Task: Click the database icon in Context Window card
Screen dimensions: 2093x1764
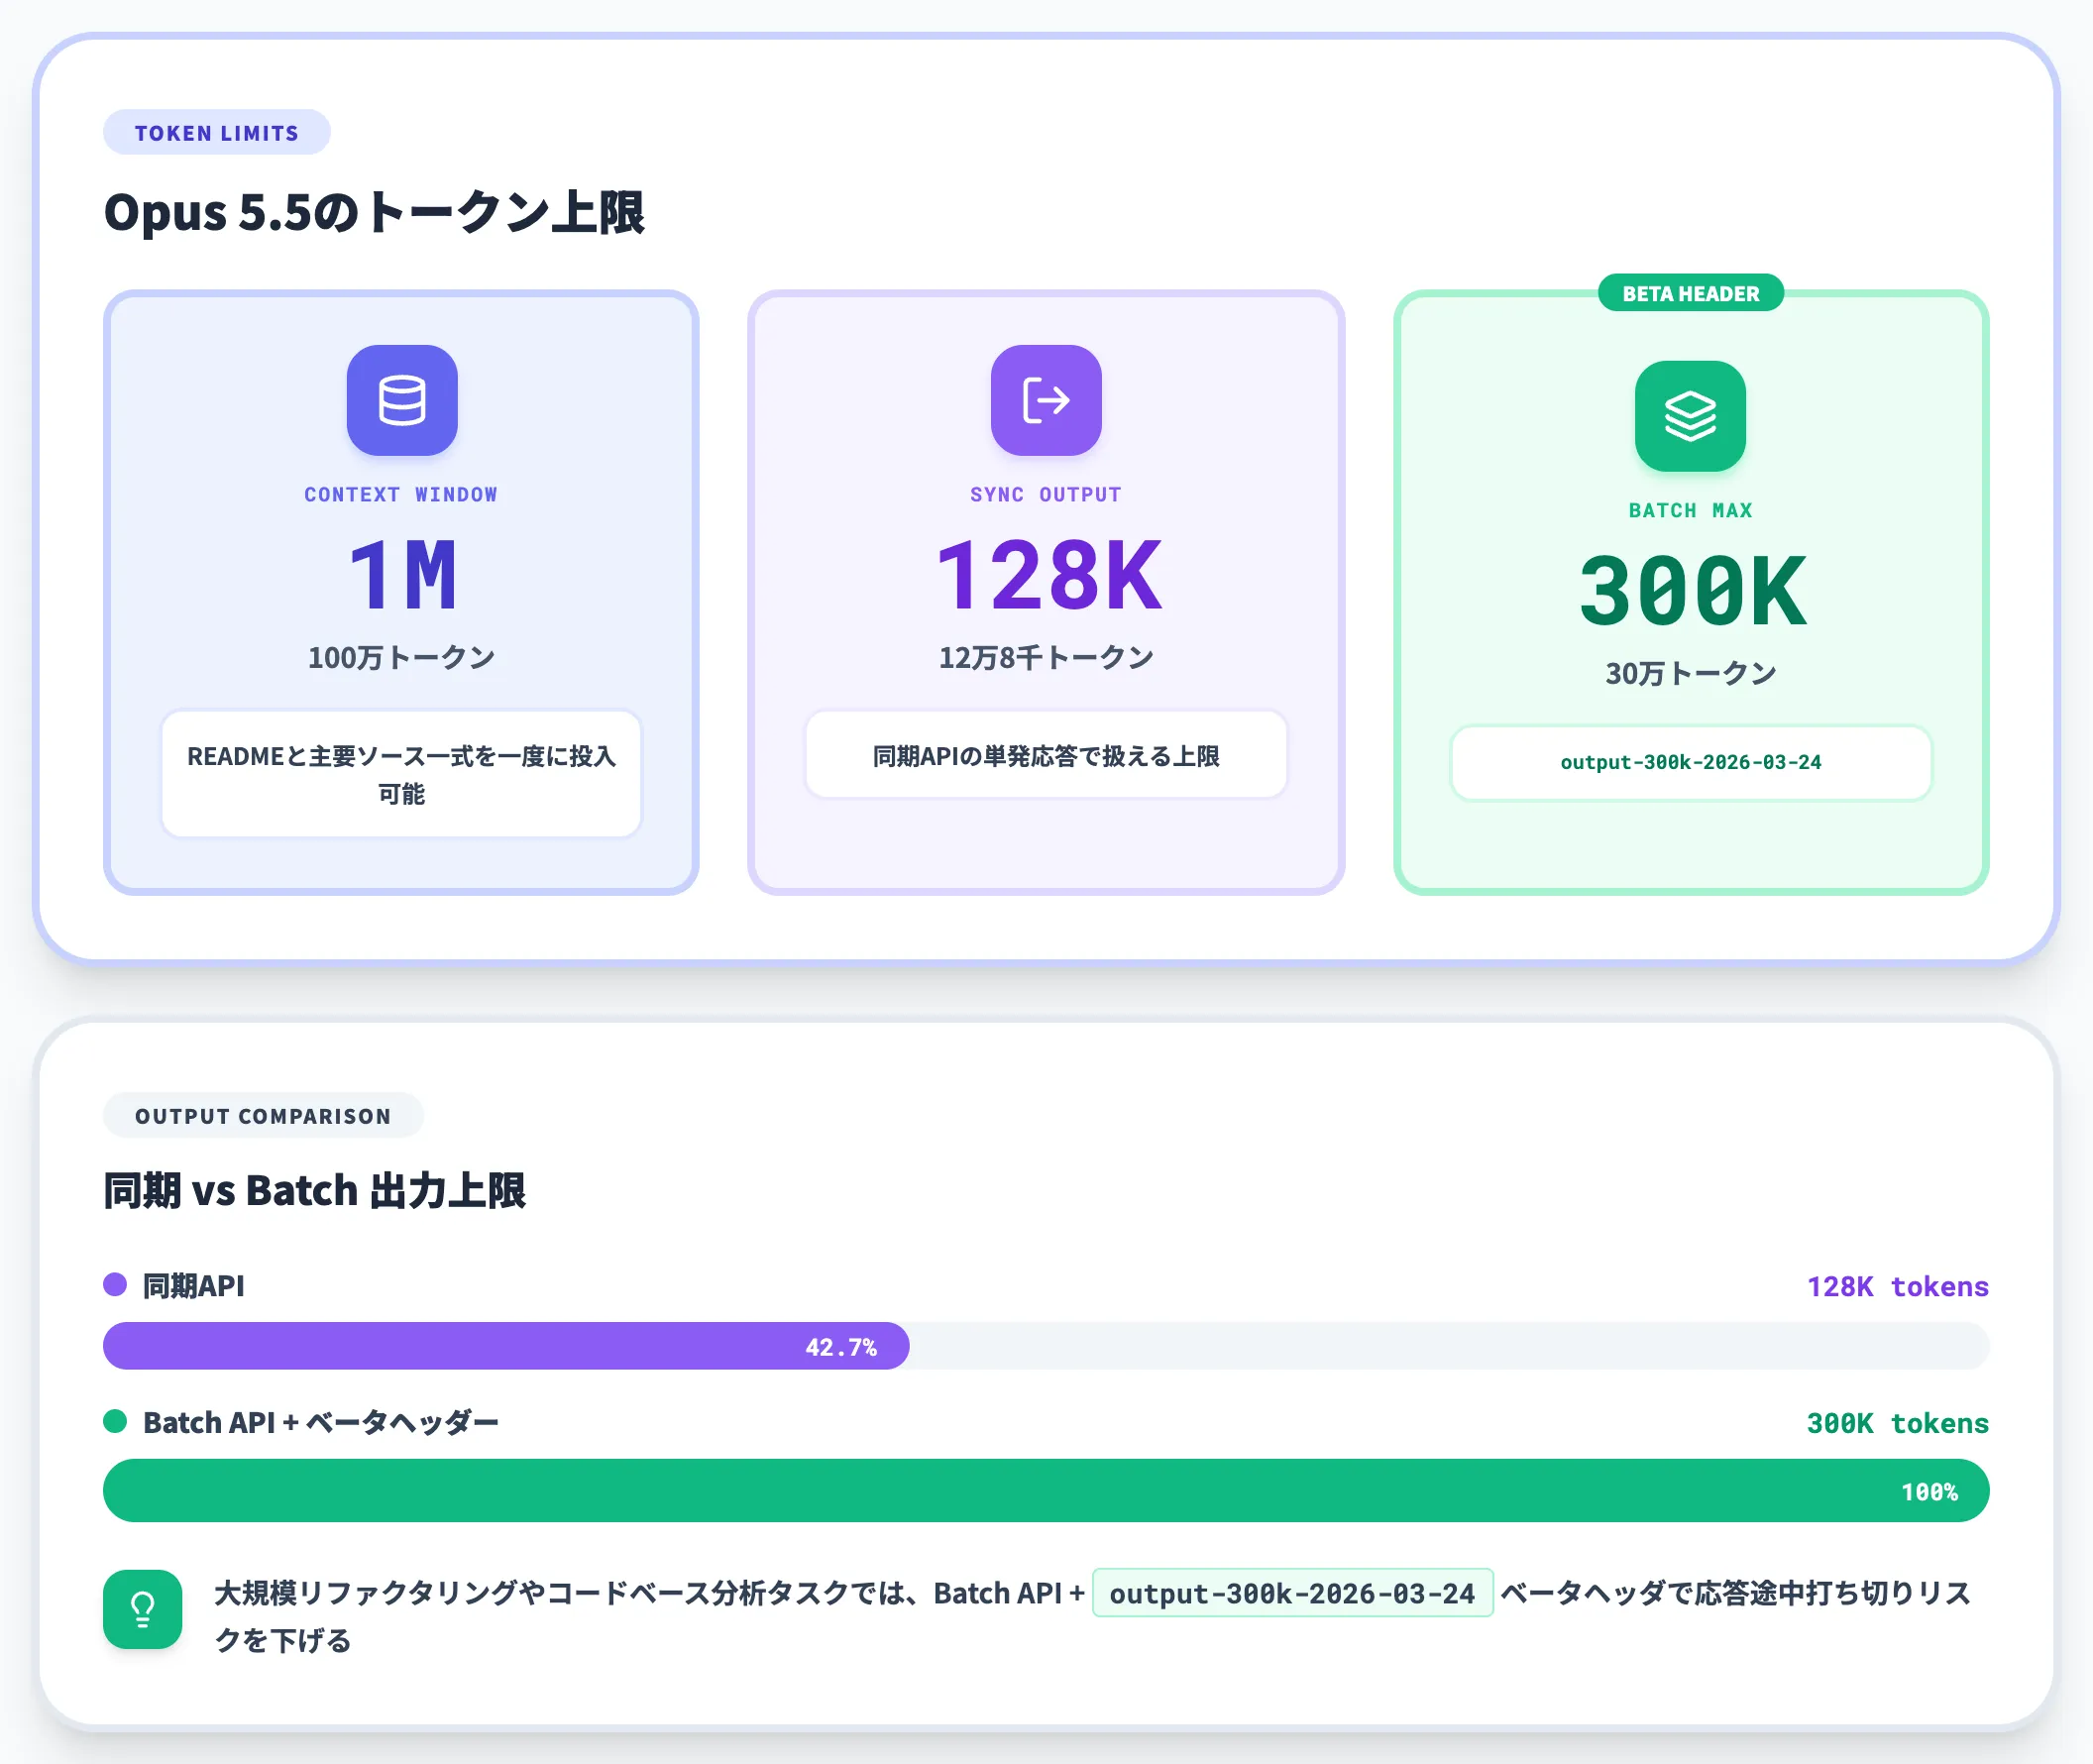Action: coord(402,400)
